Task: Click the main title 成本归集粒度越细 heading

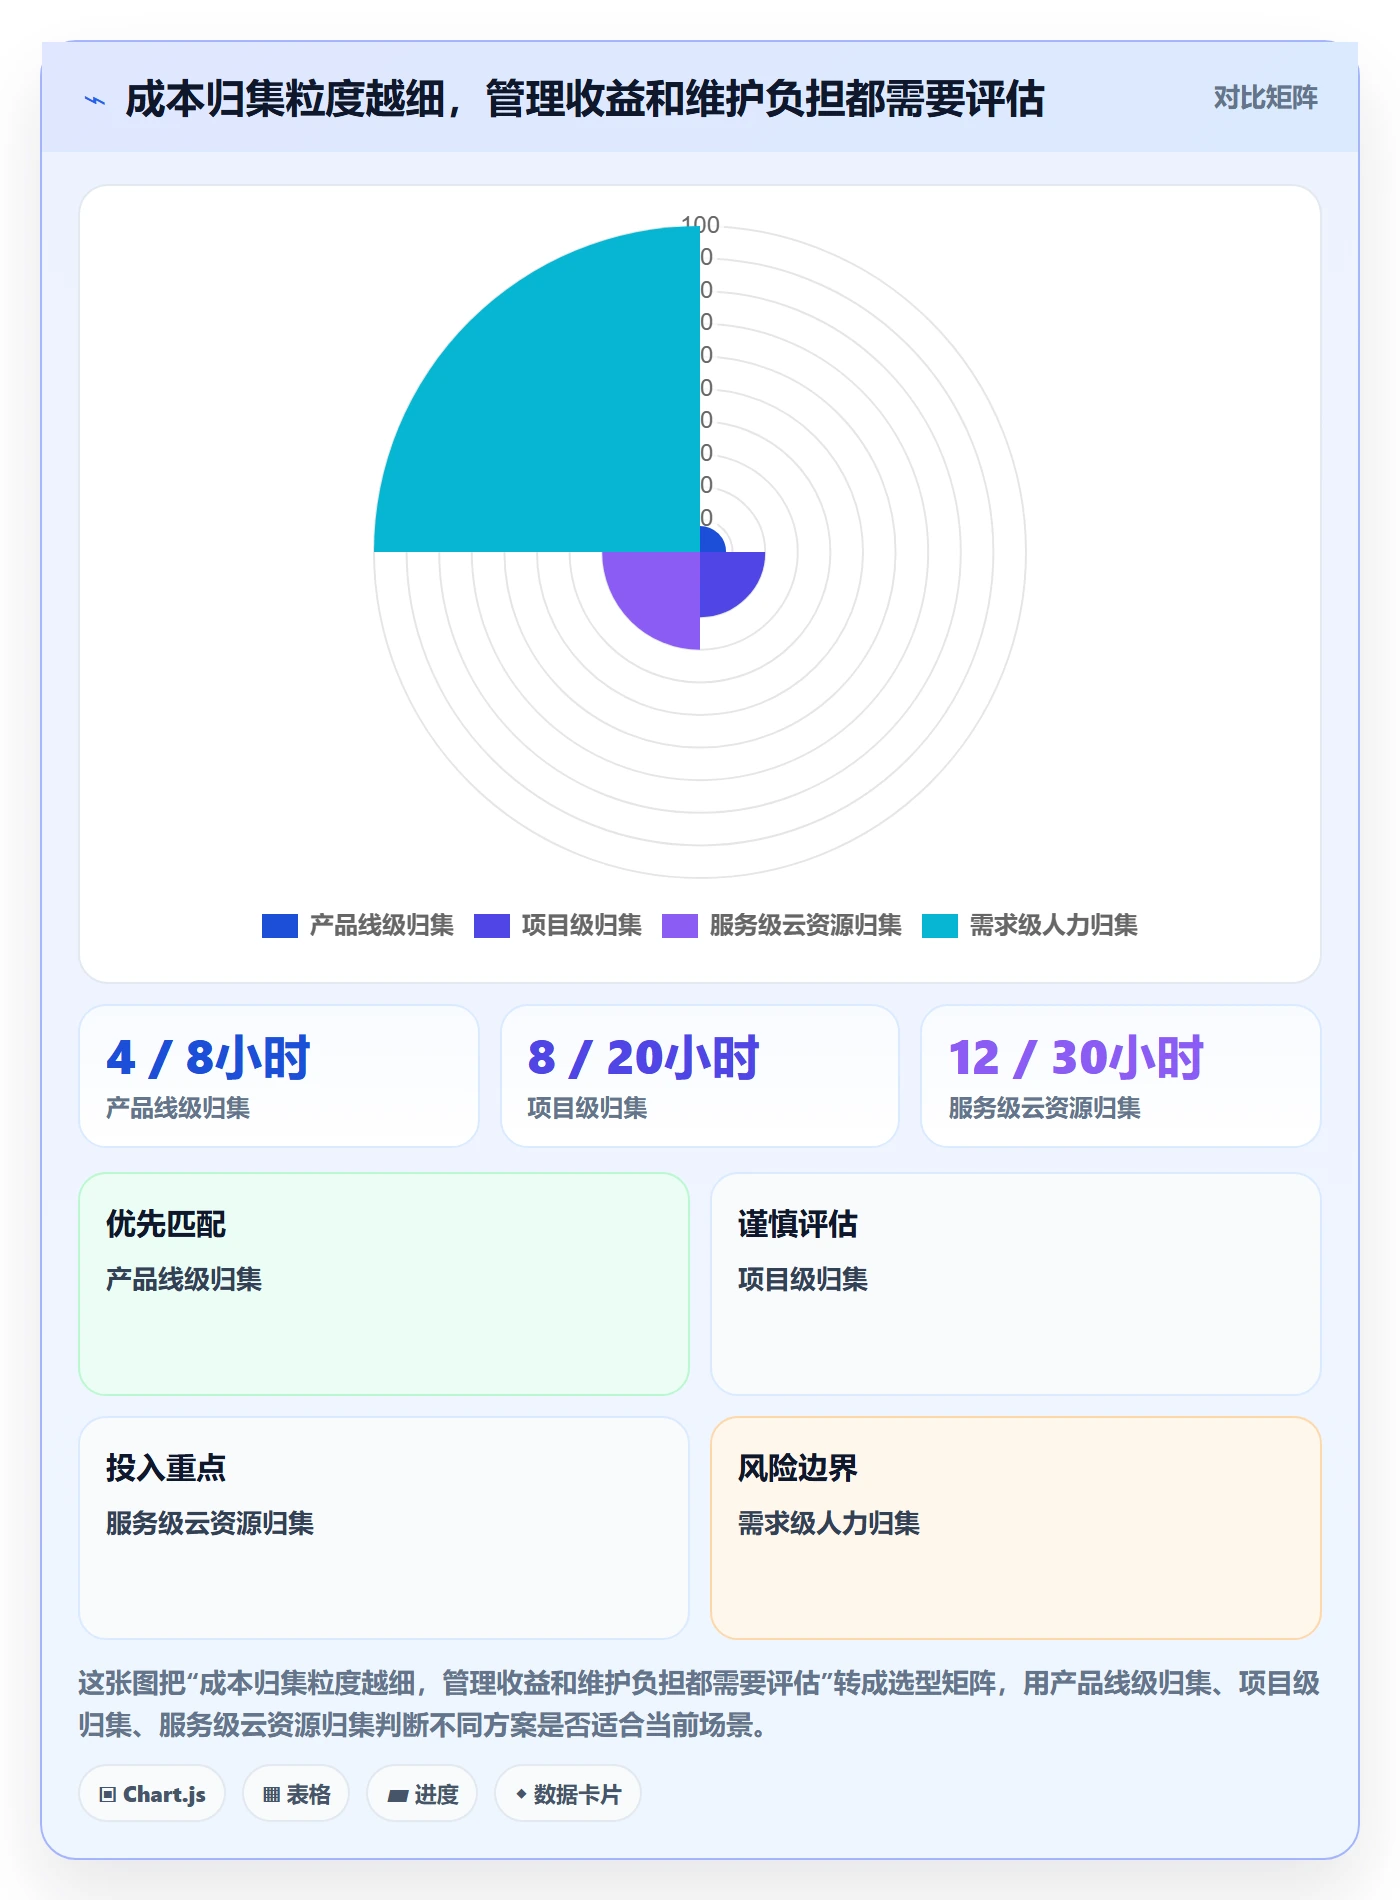Action: click(585, 99)
